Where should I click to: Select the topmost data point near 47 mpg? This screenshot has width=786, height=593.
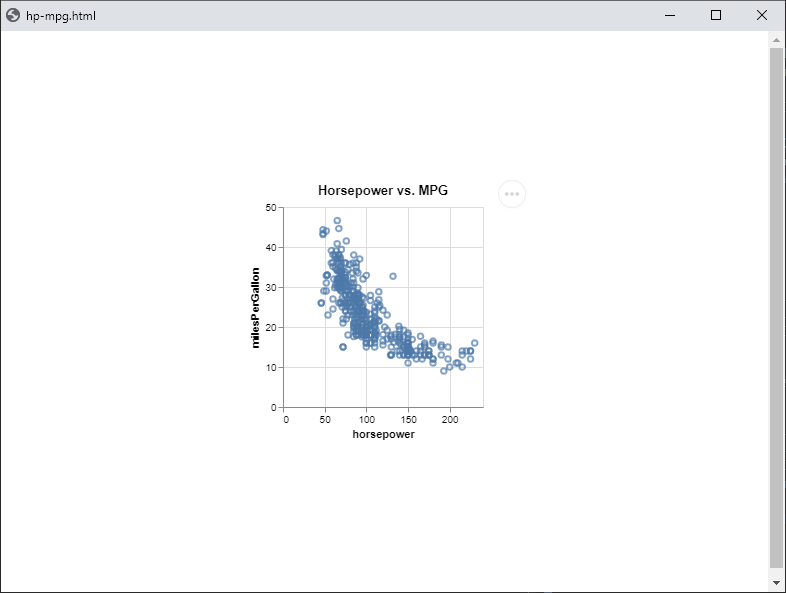(337, 221)
